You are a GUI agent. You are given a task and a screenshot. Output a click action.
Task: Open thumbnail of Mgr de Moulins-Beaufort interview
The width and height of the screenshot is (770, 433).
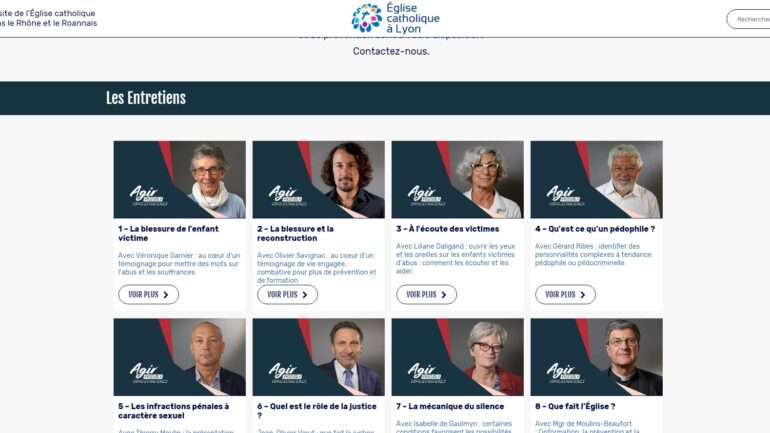(597, 357)
